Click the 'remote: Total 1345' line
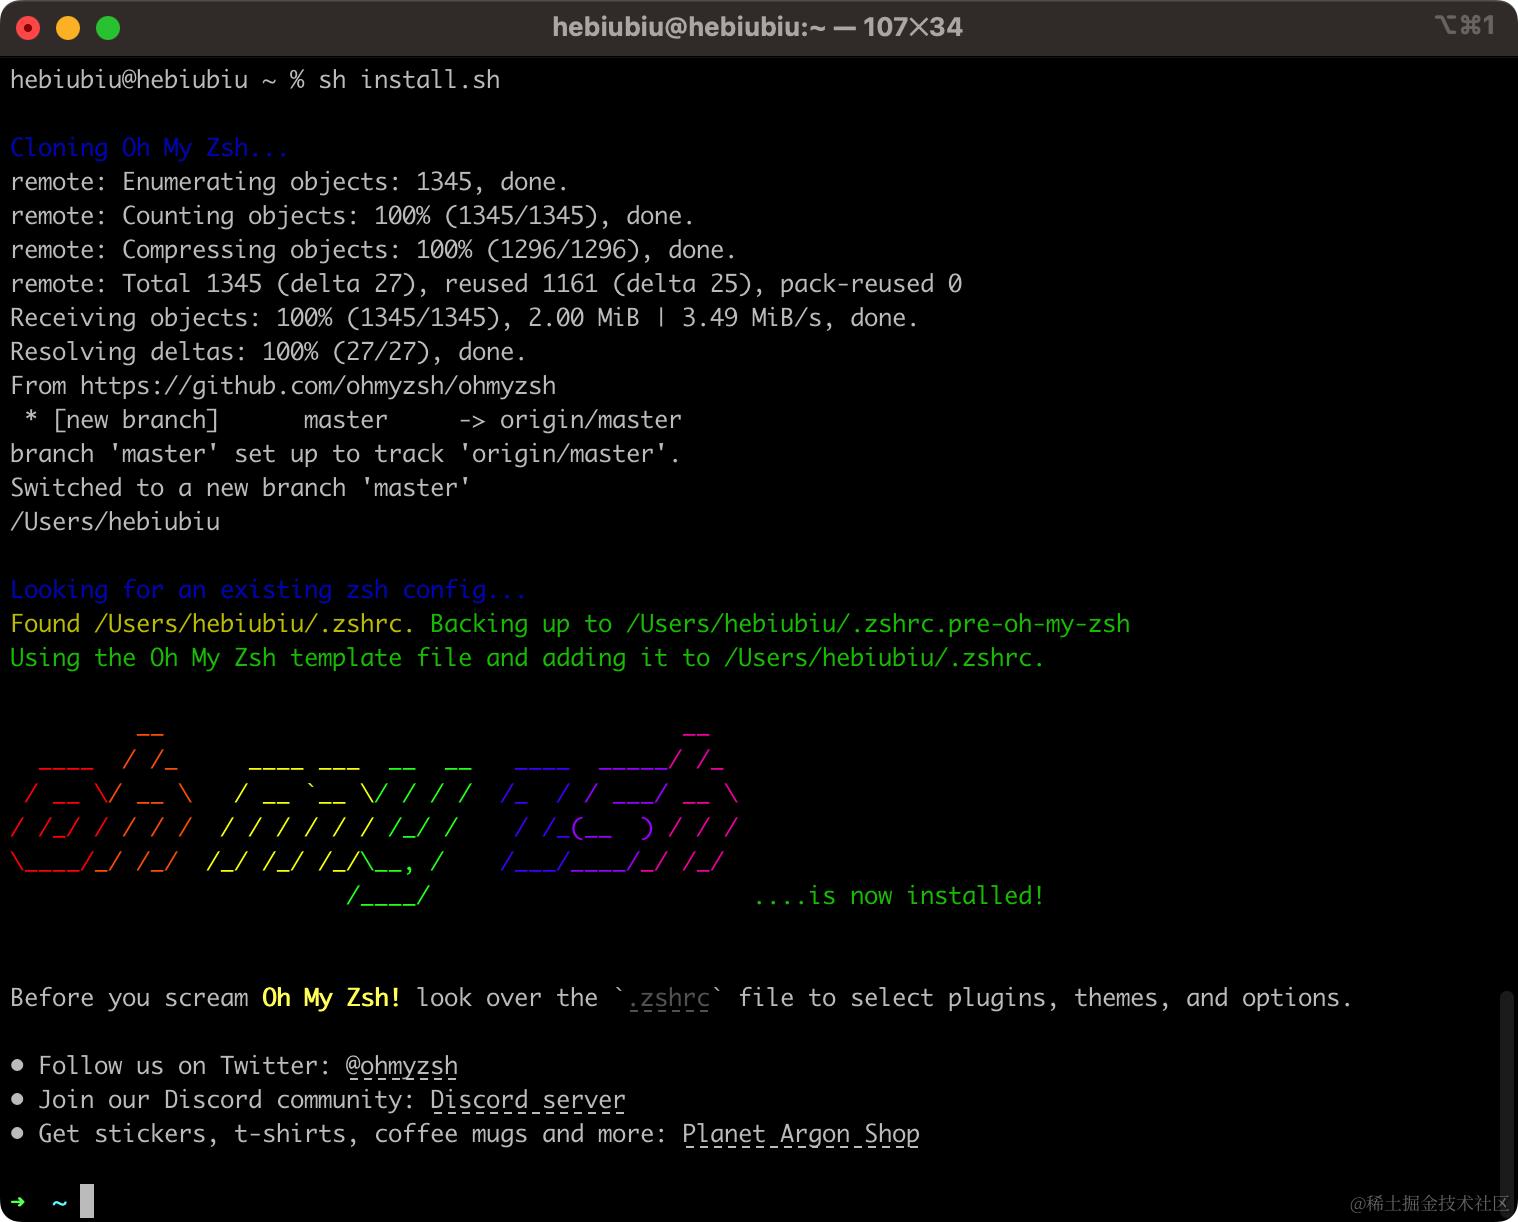Viewport: 1518px width, 1222px height. click(x=486, y=284)
